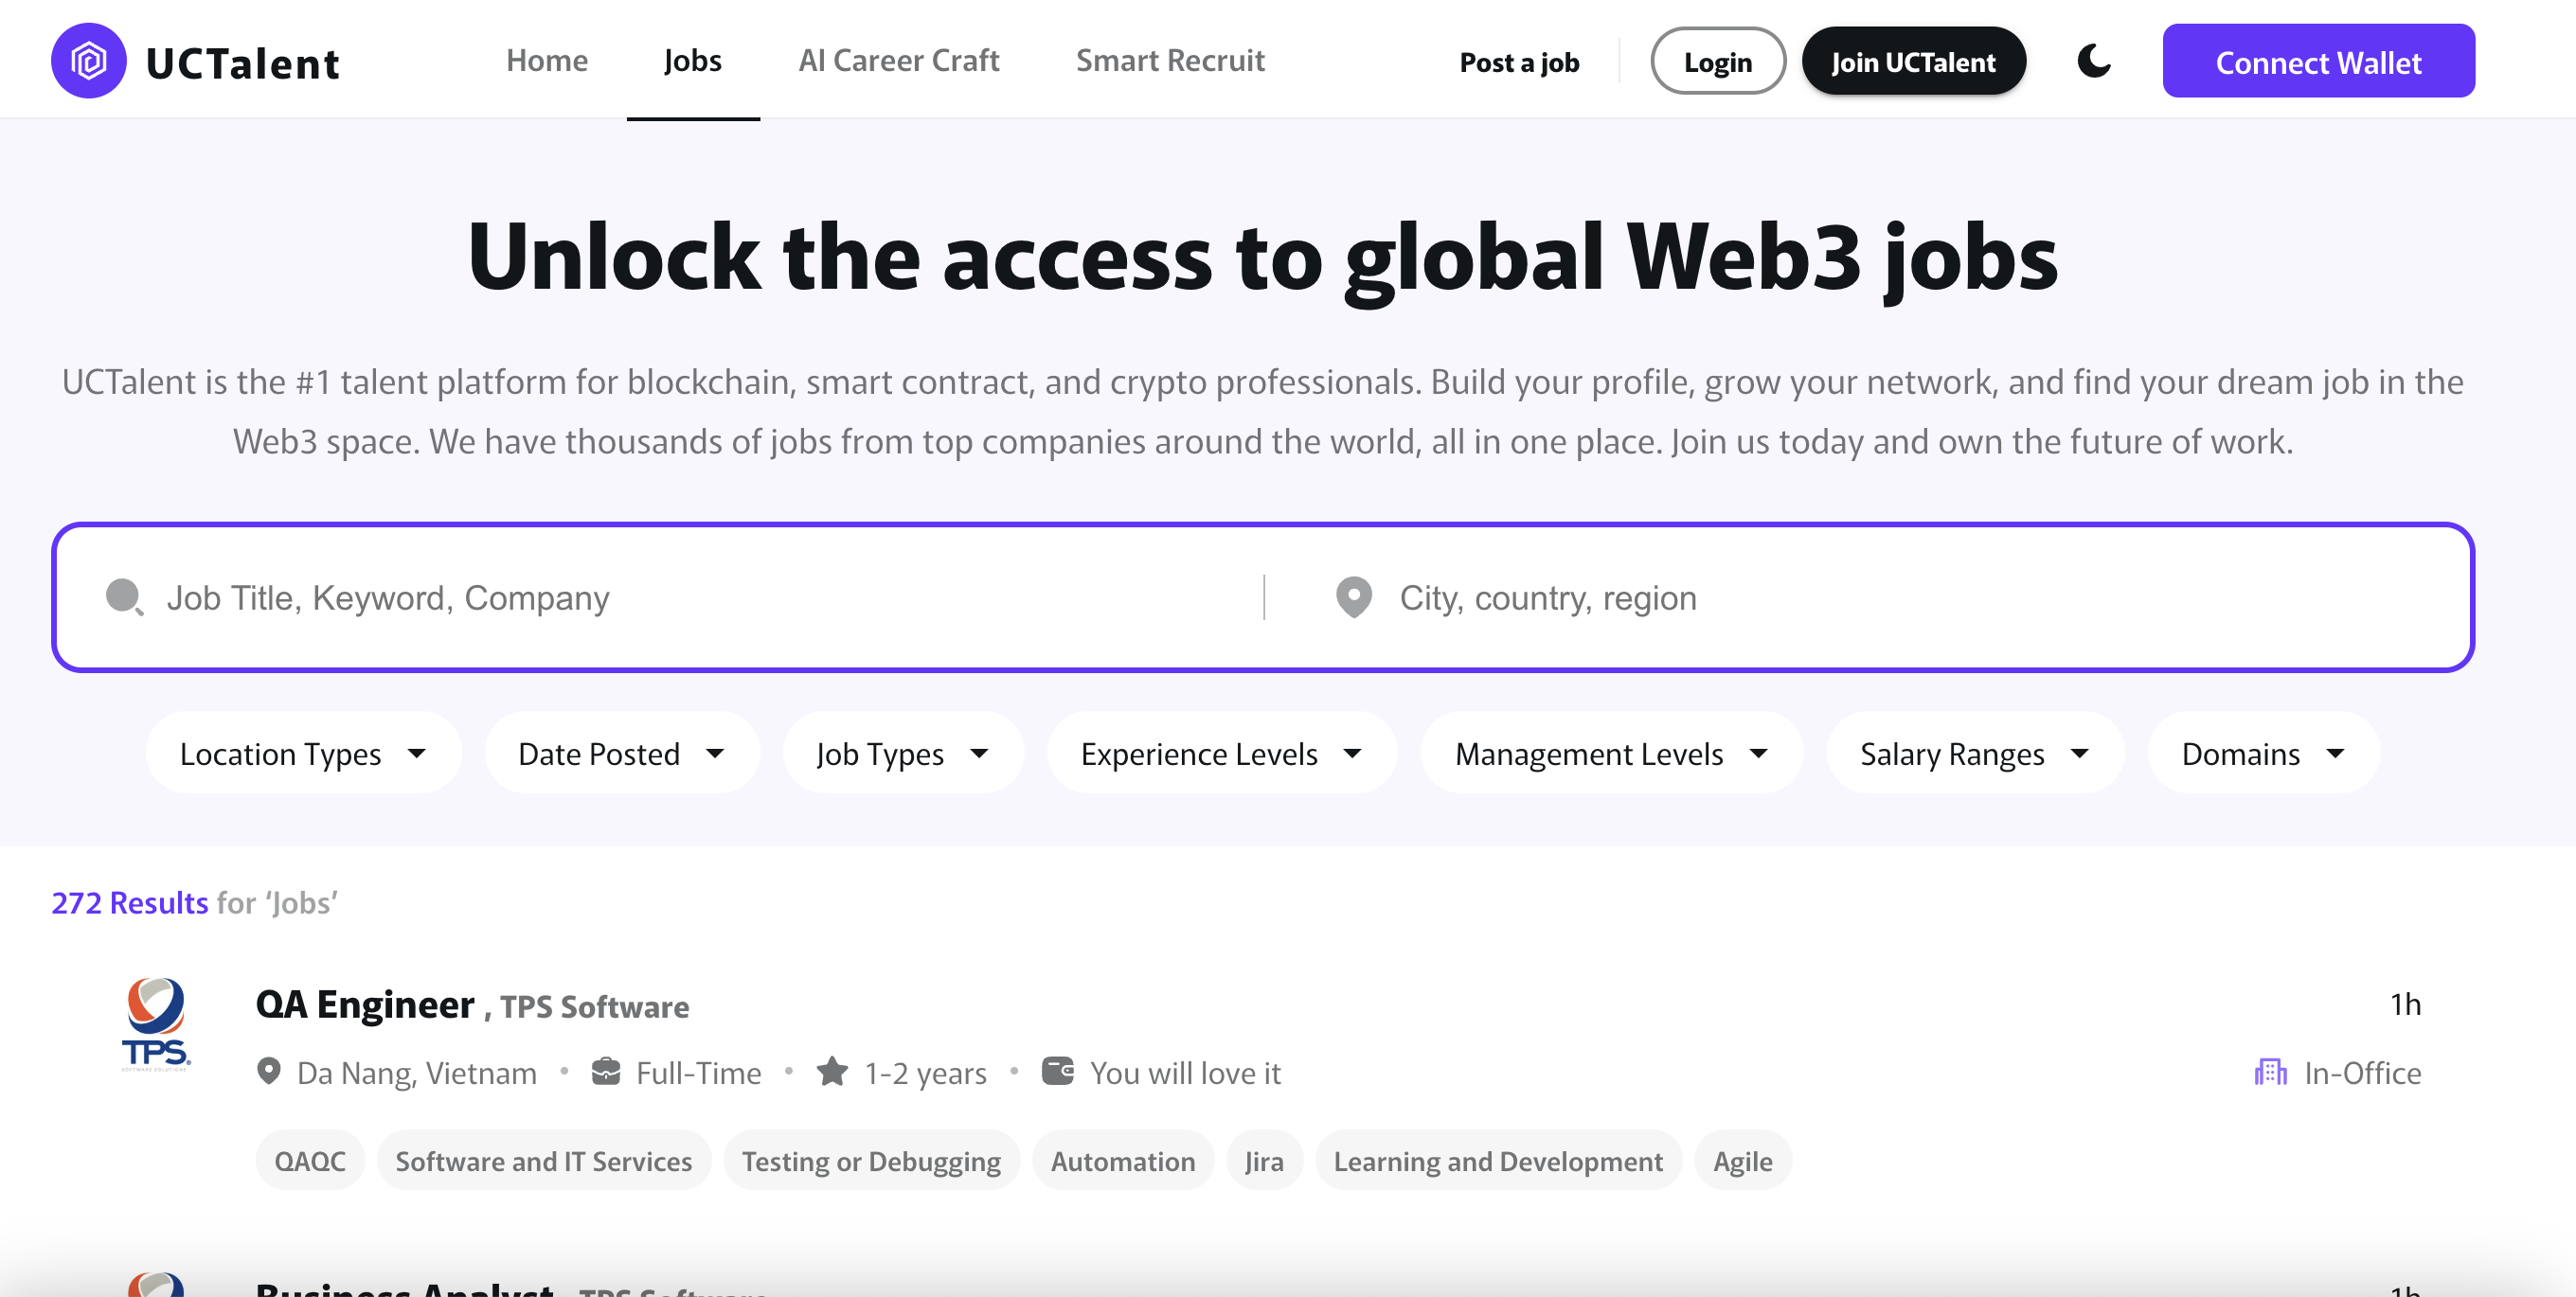Expand the Experience Levels filter
The width and height of the screenshot is (2576, 1297).
click(x=1221, y=753)
